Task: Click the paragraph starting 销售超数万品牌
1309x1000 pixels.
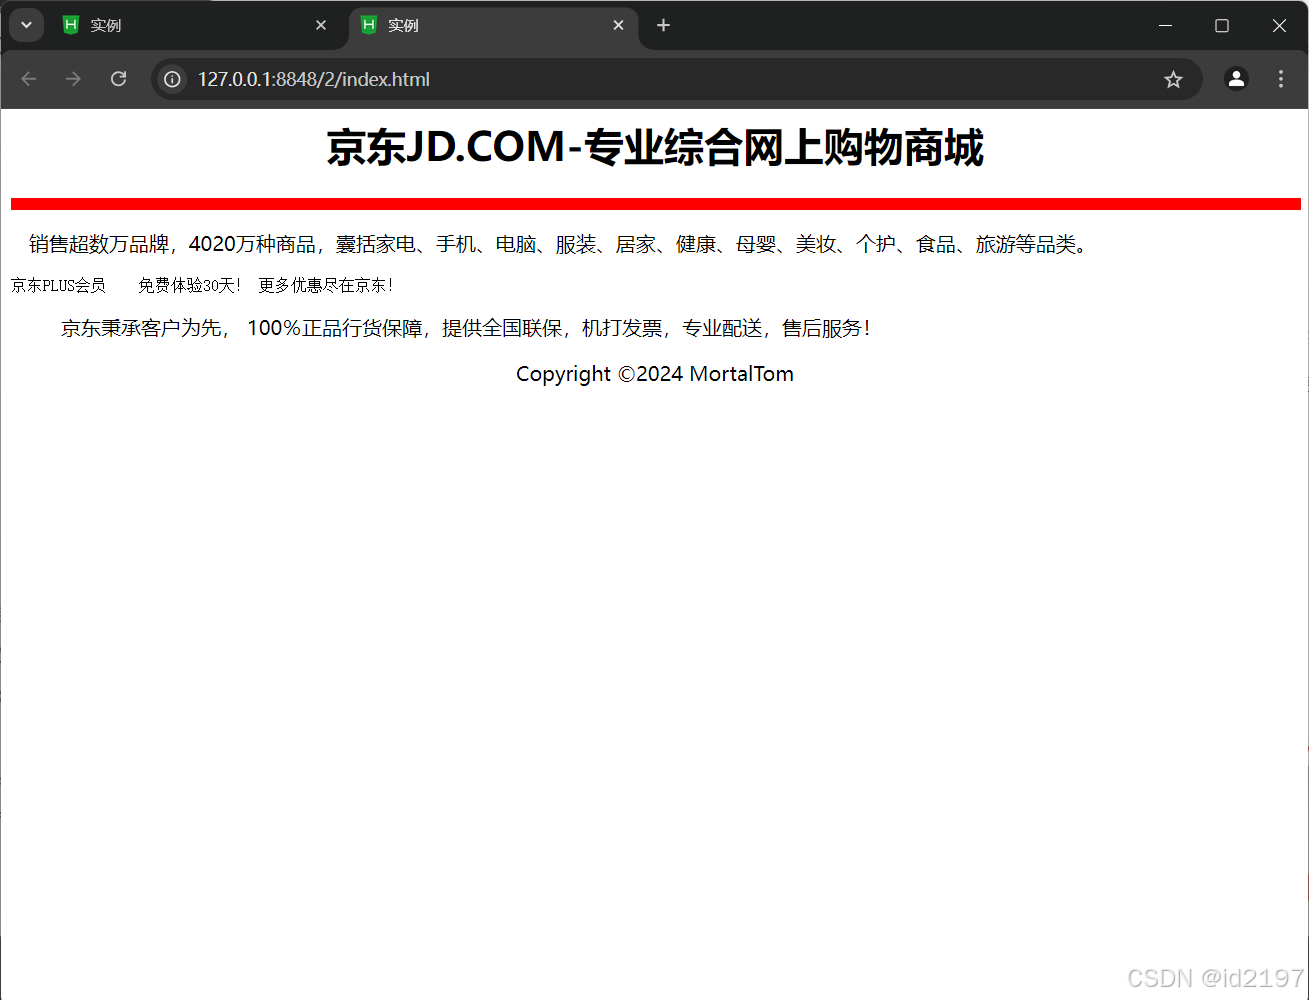Action: coord(558,244)
